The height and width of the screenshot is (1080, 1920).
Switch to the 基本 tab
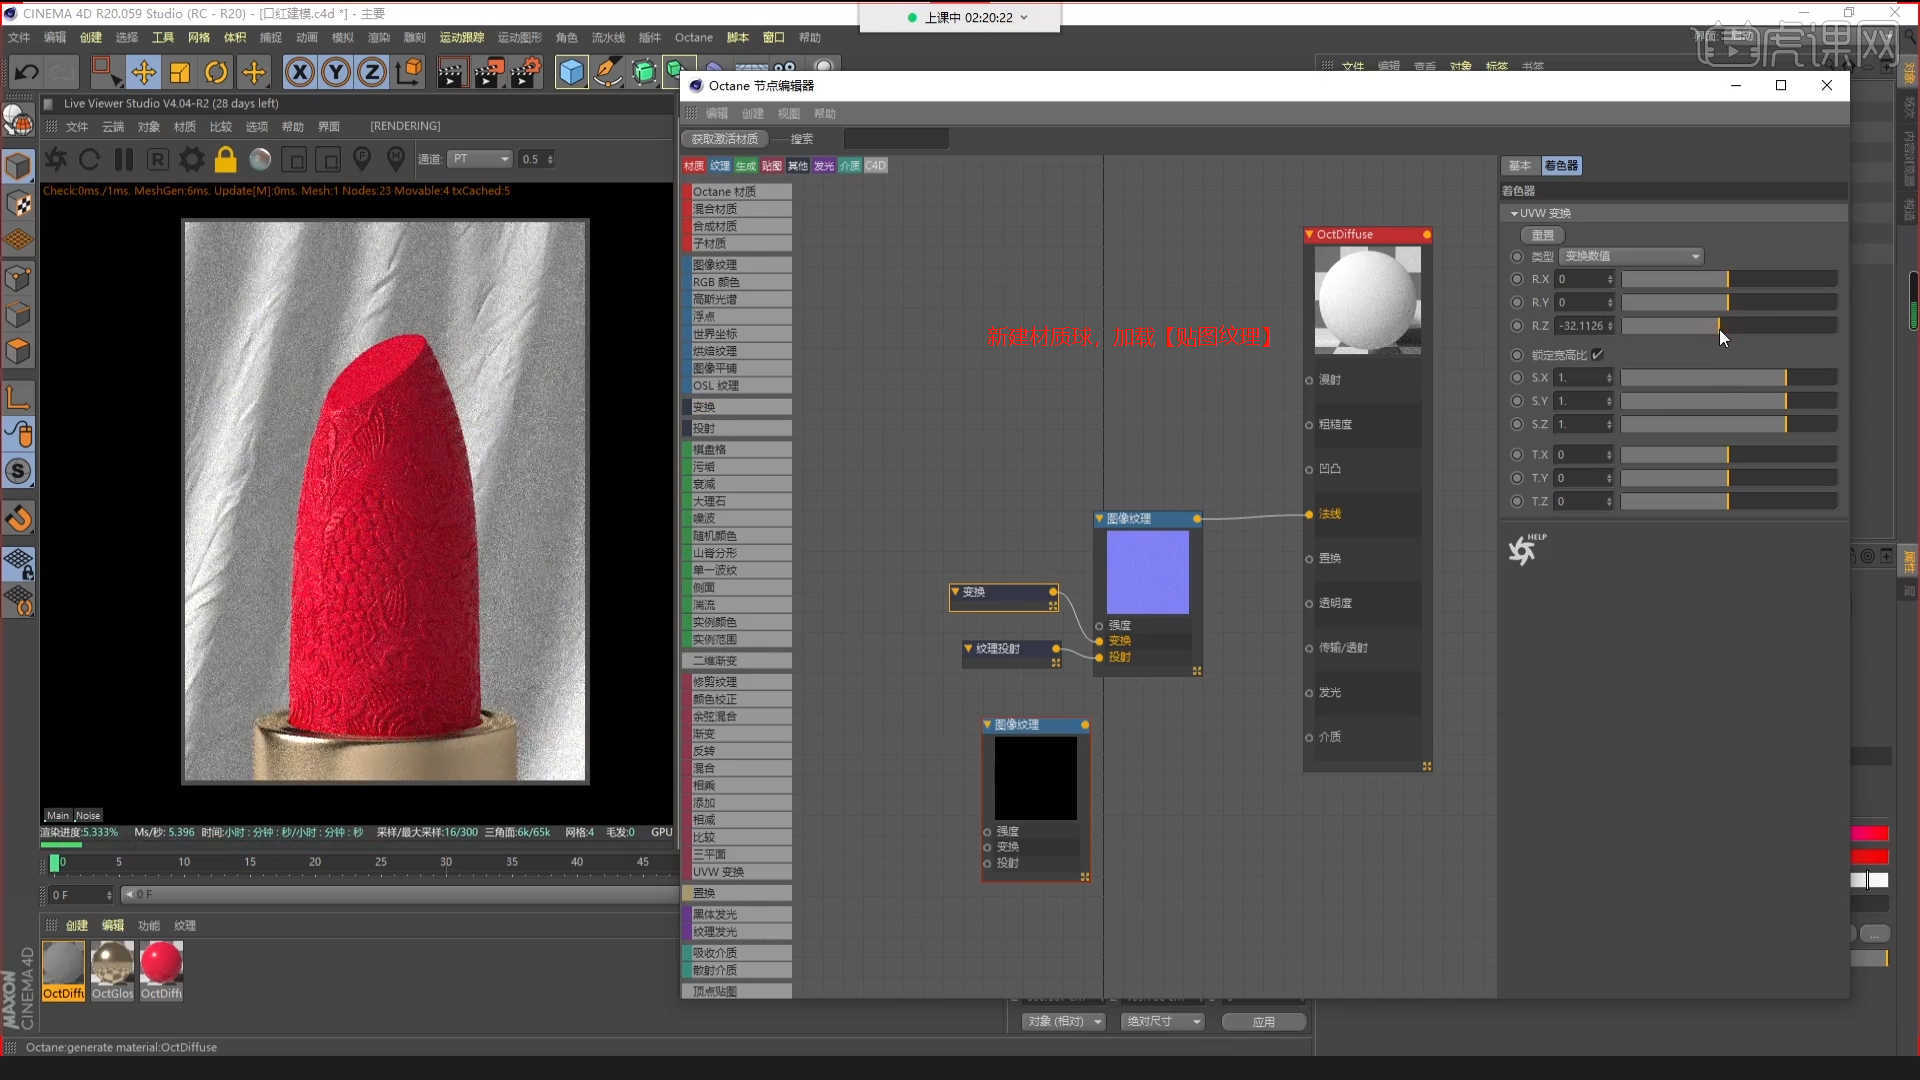[1519, 166]
